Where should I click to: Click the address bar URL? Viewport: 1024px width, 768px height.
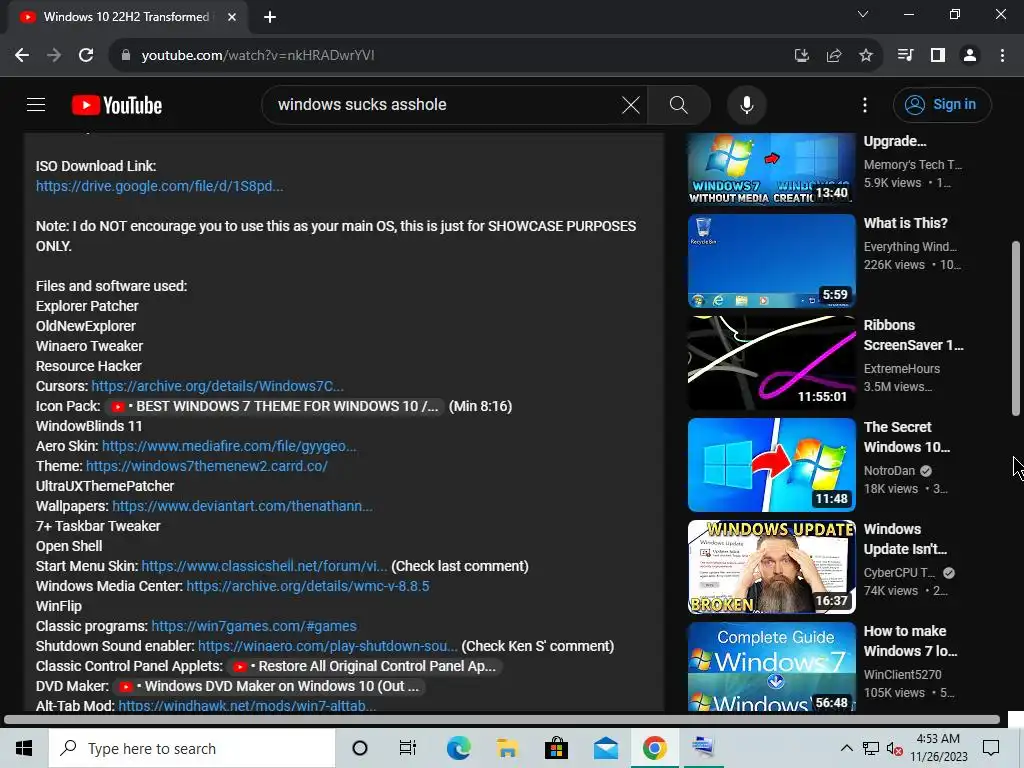coord(257,56)
